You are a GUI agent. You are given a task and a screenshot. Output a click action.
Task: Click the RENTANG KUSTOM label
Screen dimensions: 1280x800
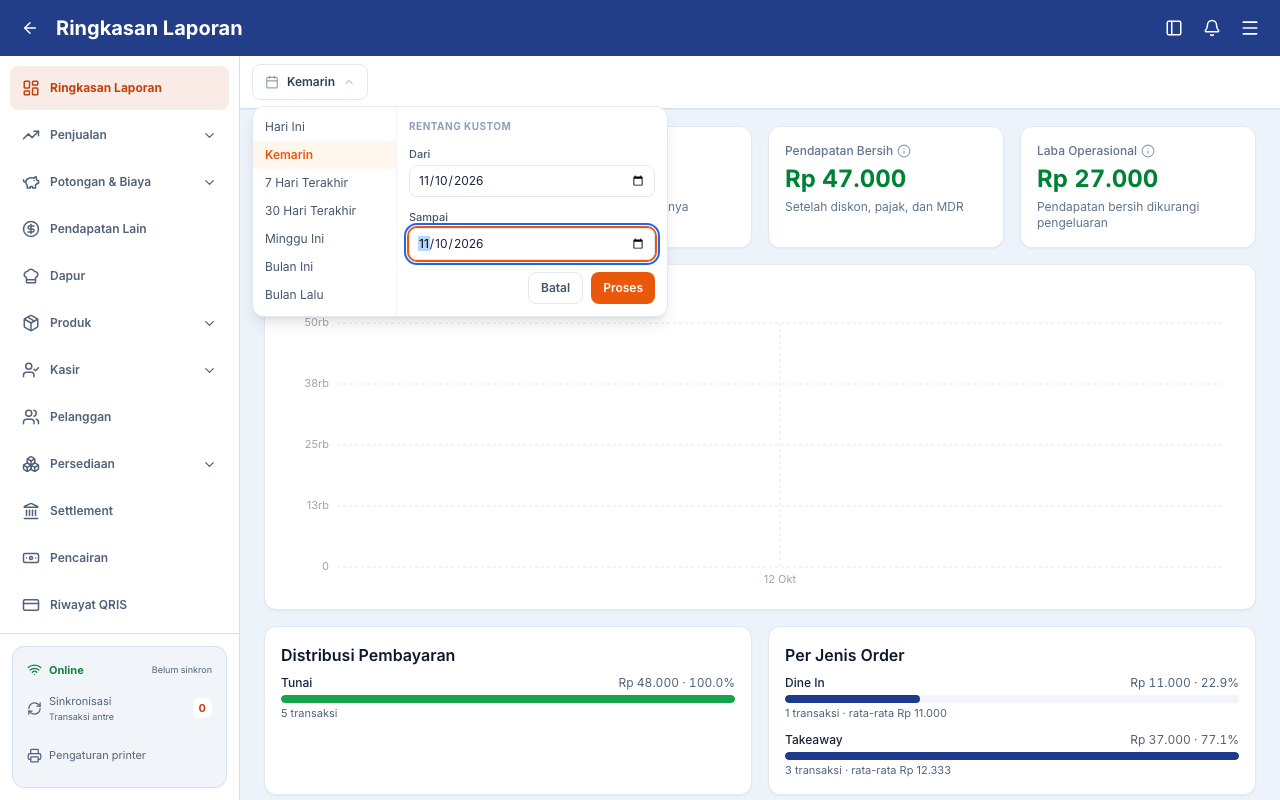[460, 127]
